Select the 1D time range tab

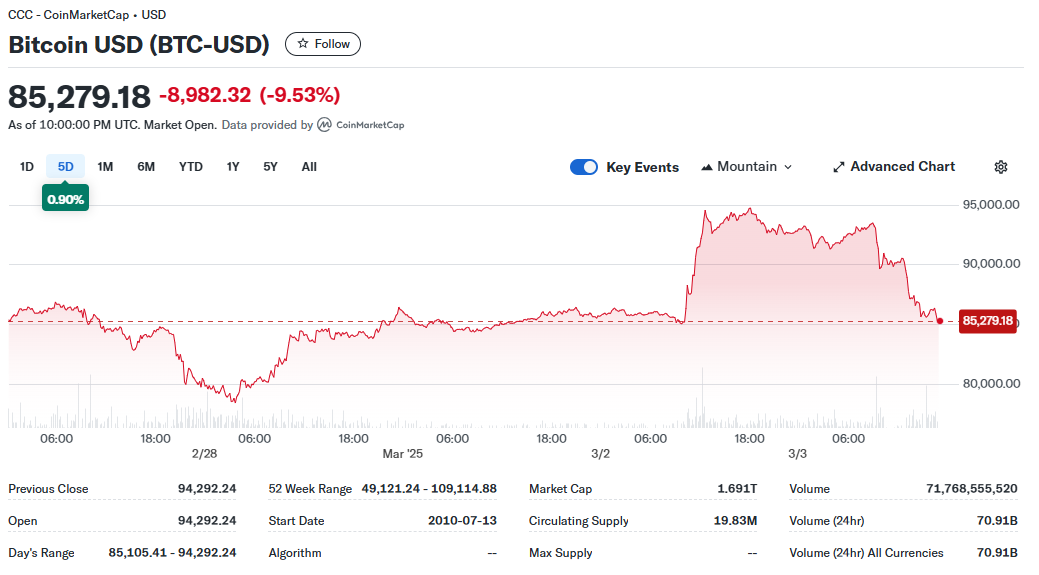click(x=27, y=167)
